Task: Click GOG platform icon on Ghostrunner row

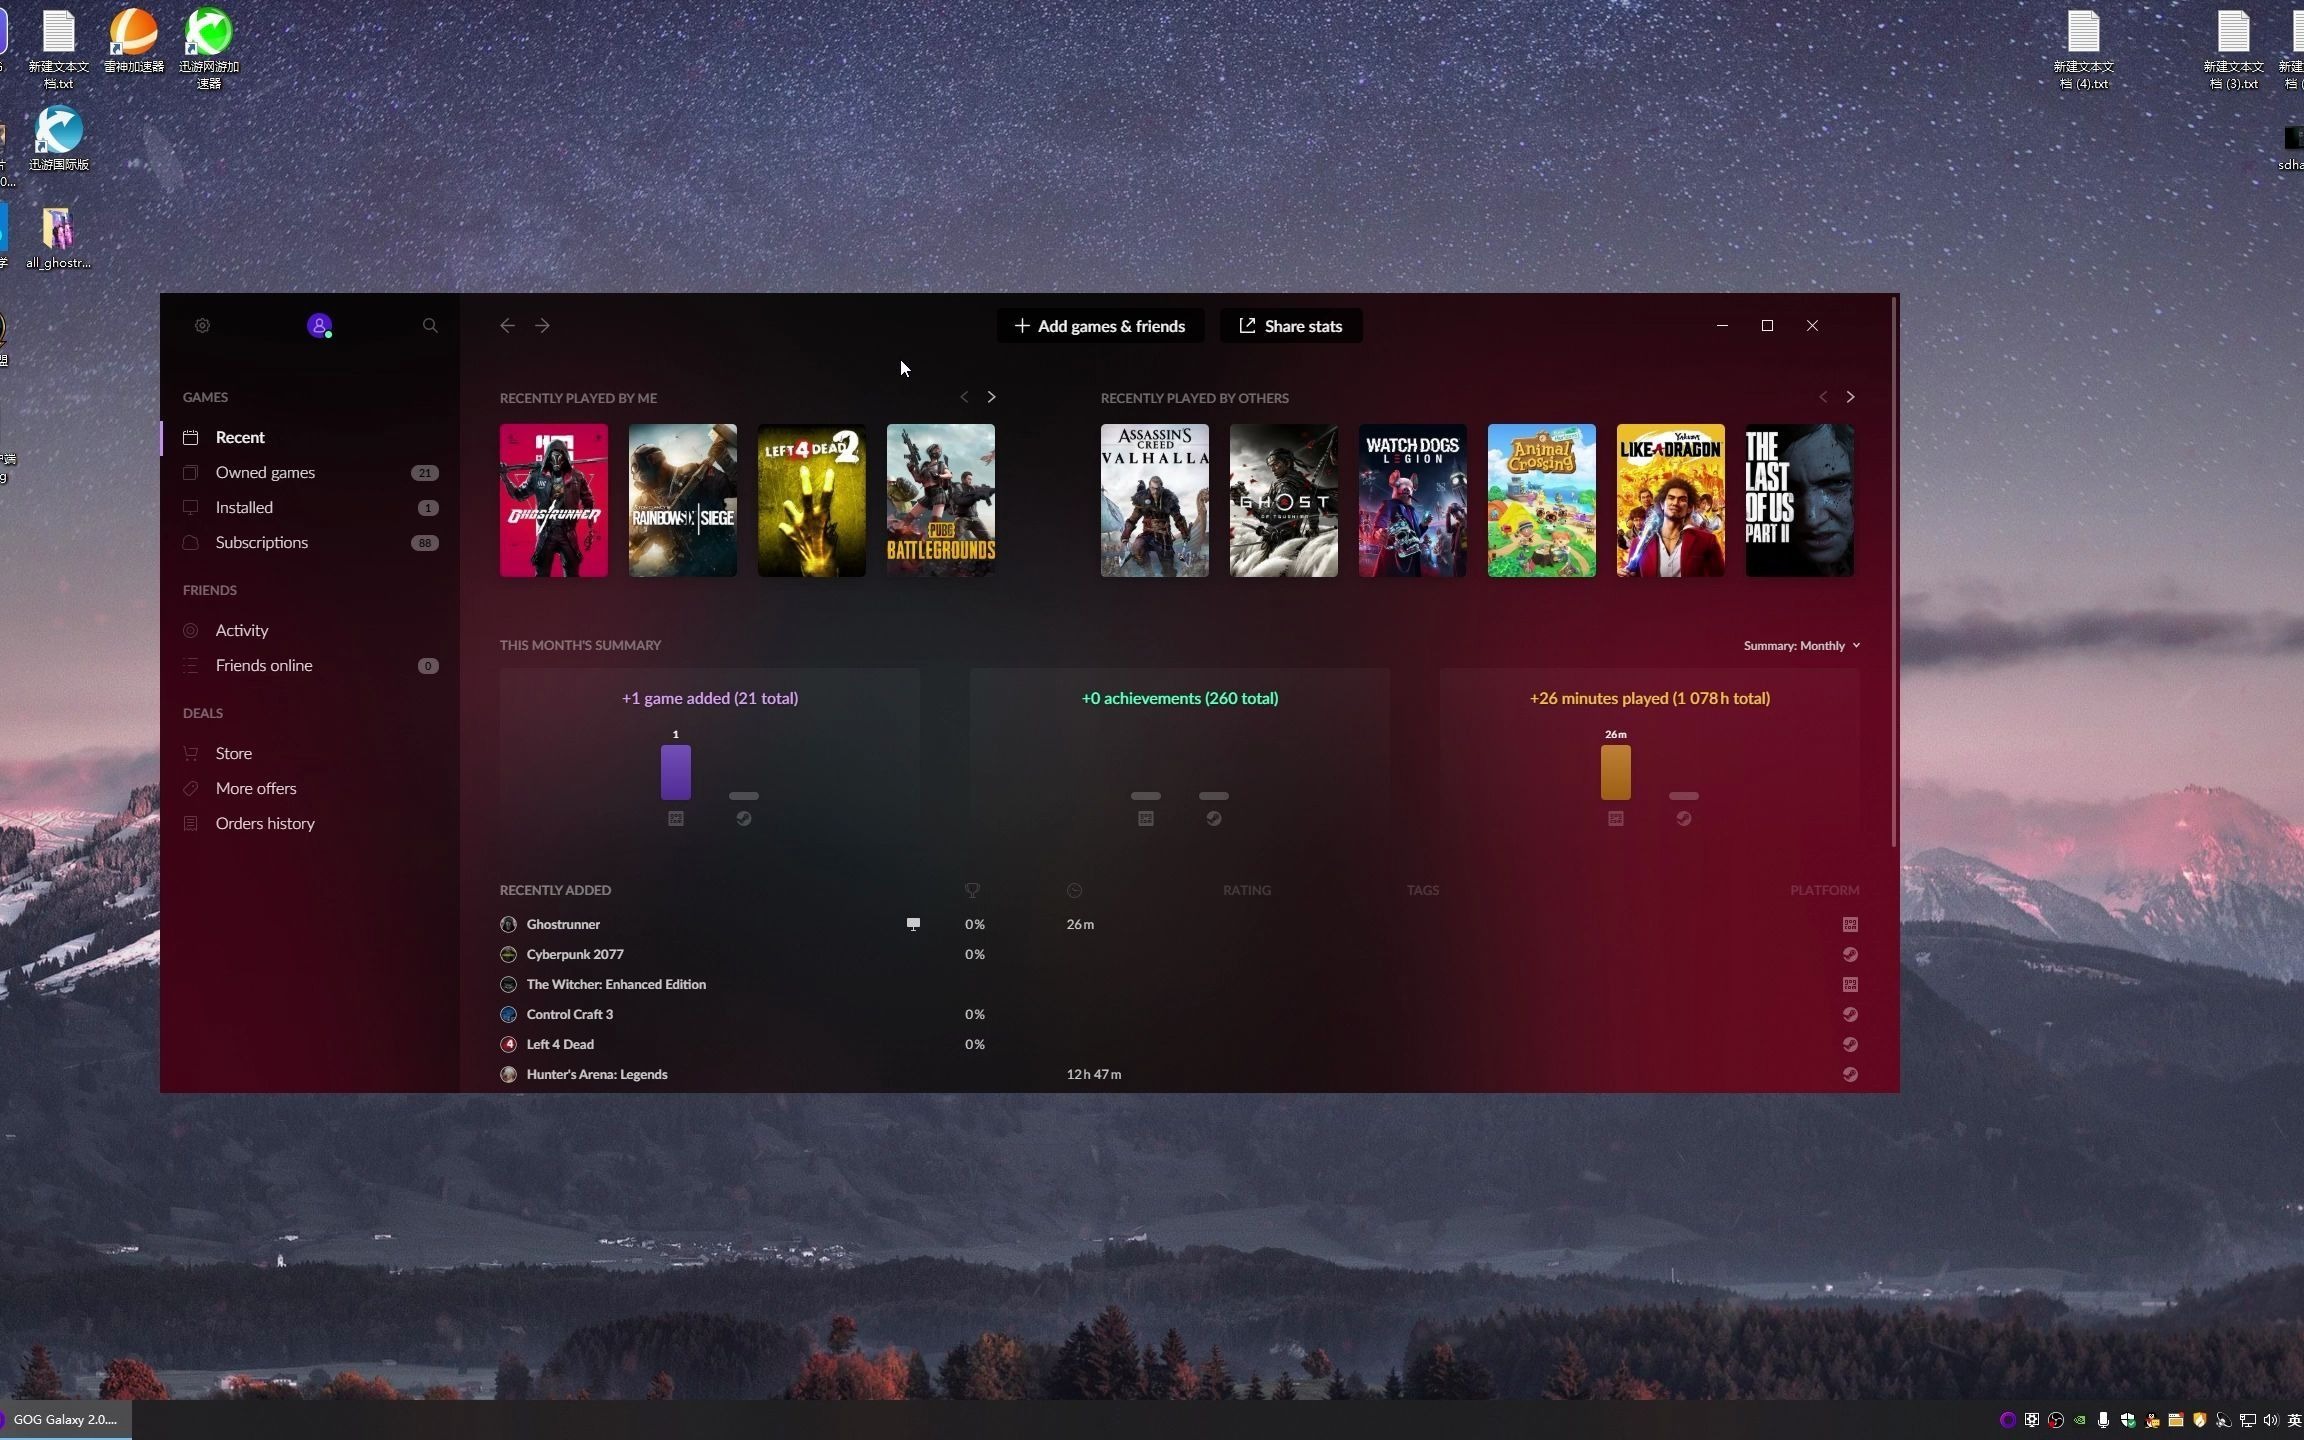Action: coord(1850,924)
